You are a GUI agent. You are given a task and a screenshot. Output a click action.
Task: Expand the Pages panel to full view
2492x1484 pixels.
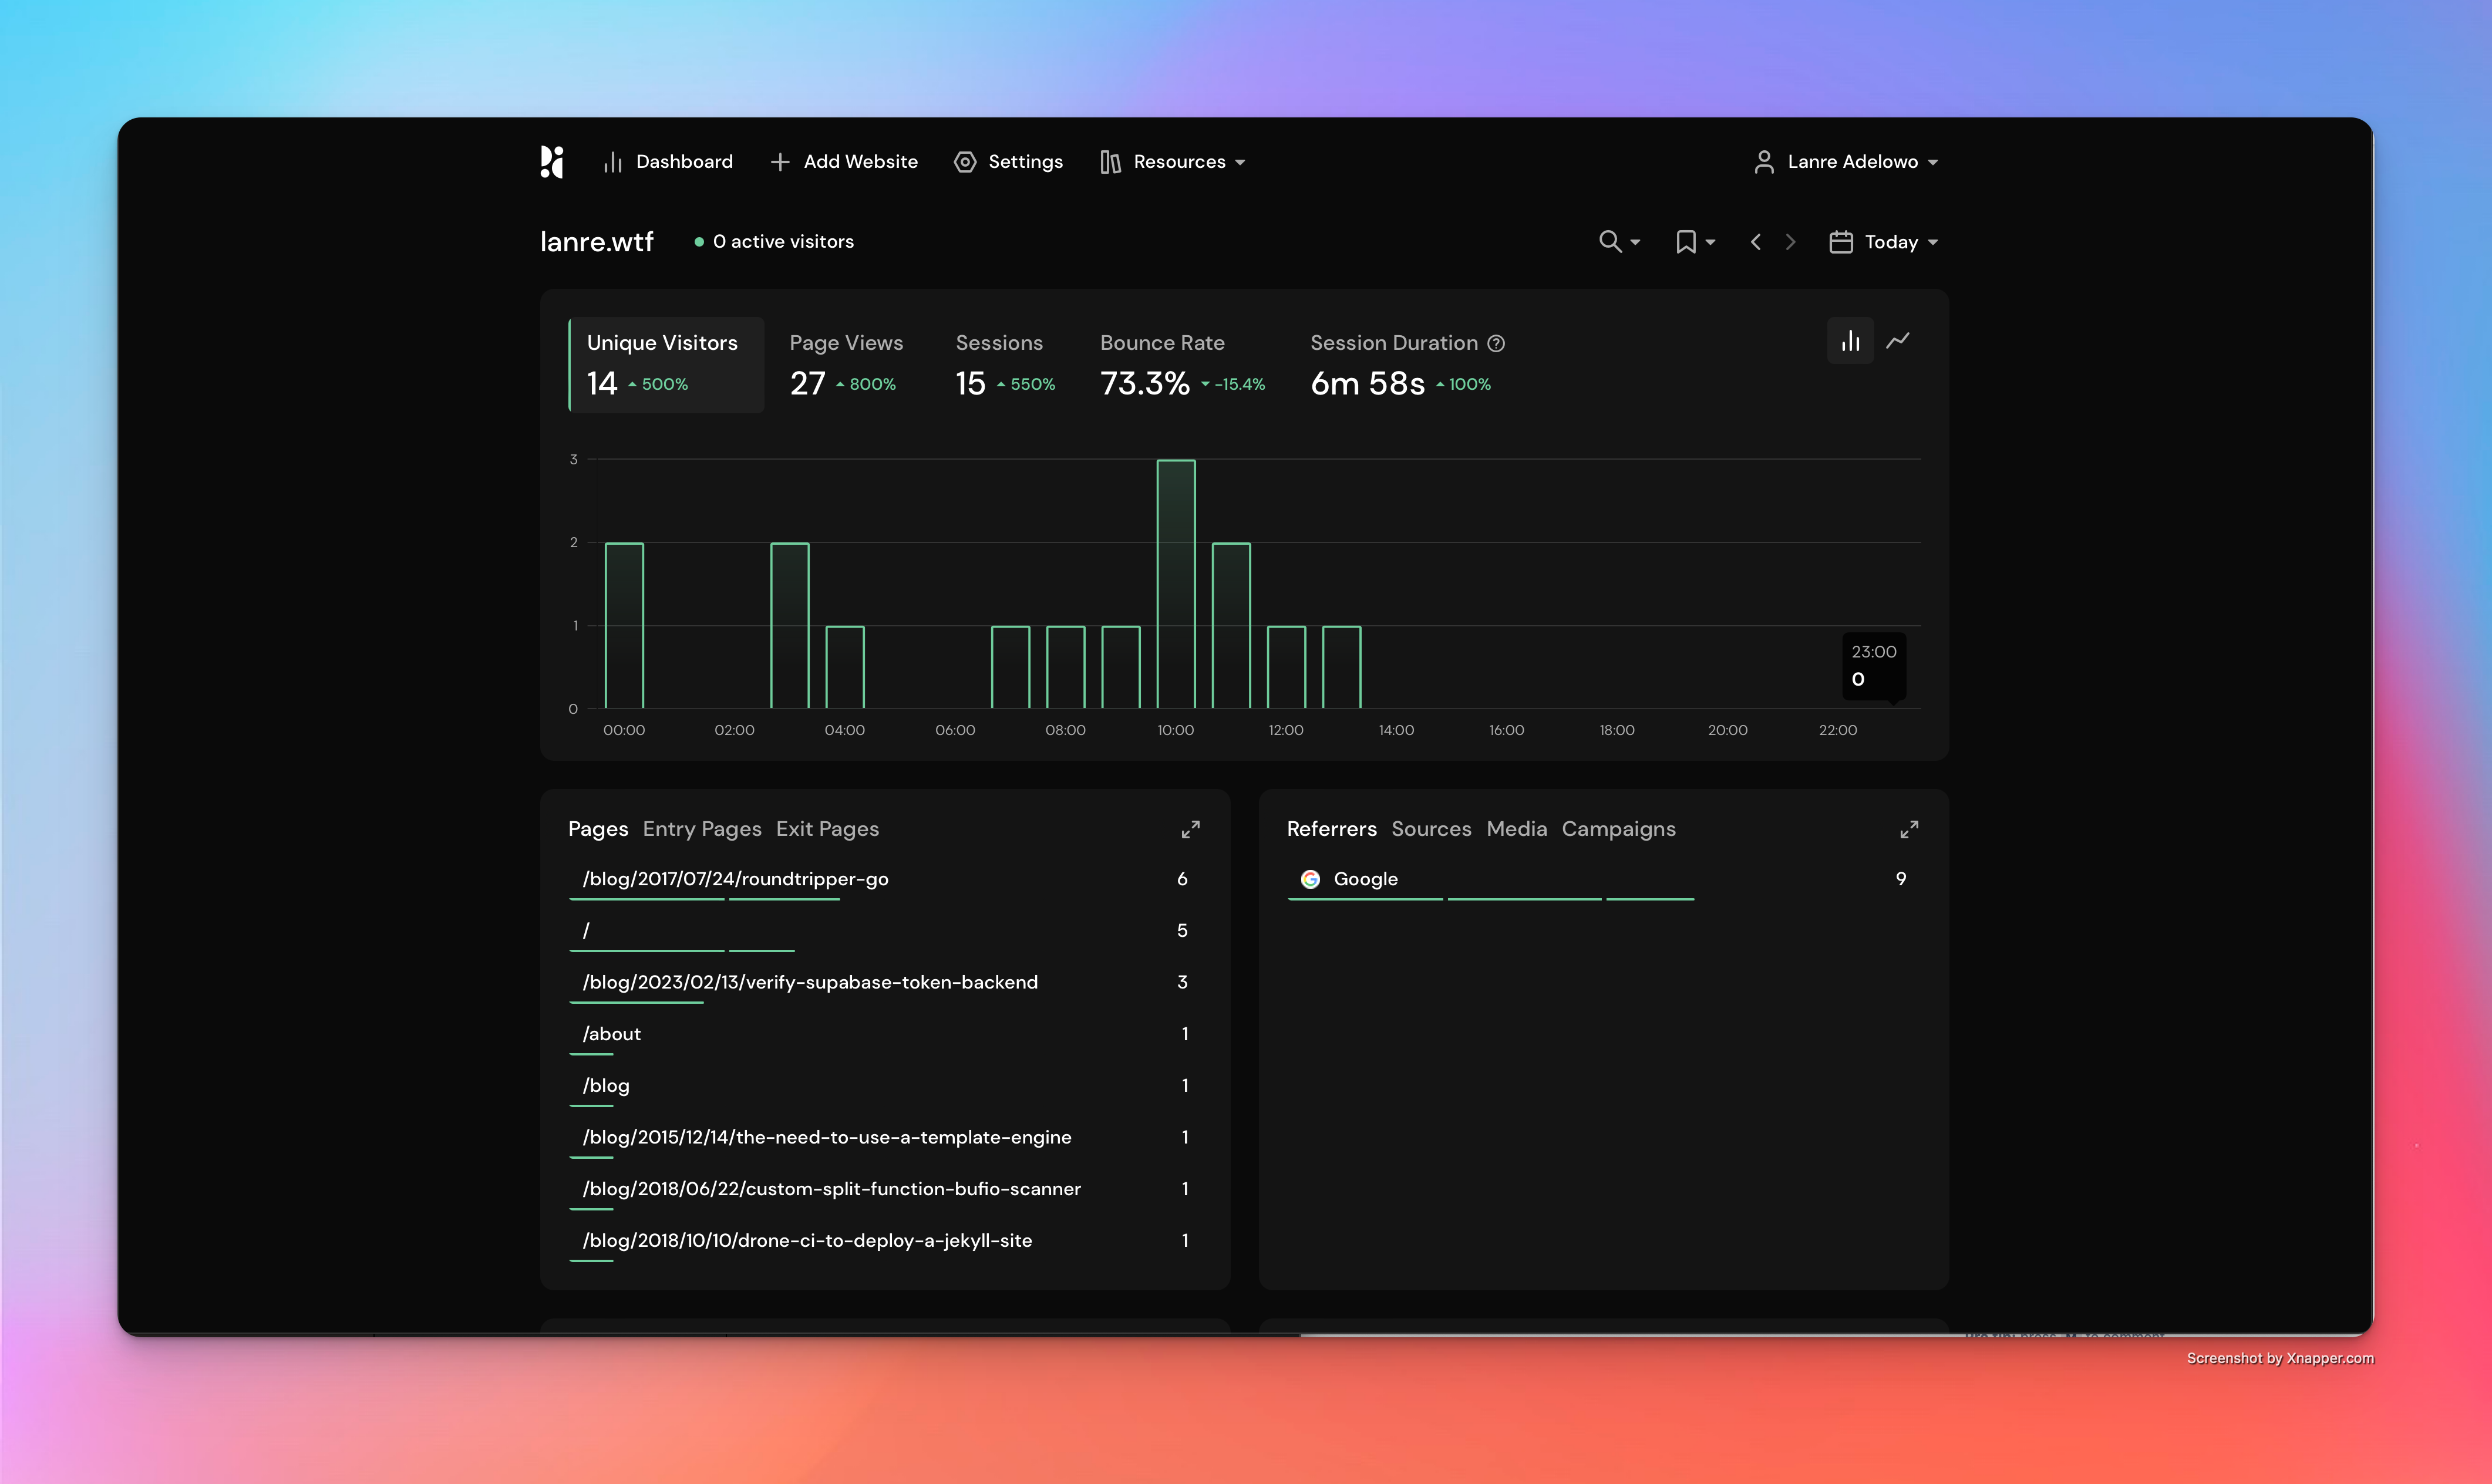tap(1190, 830)
